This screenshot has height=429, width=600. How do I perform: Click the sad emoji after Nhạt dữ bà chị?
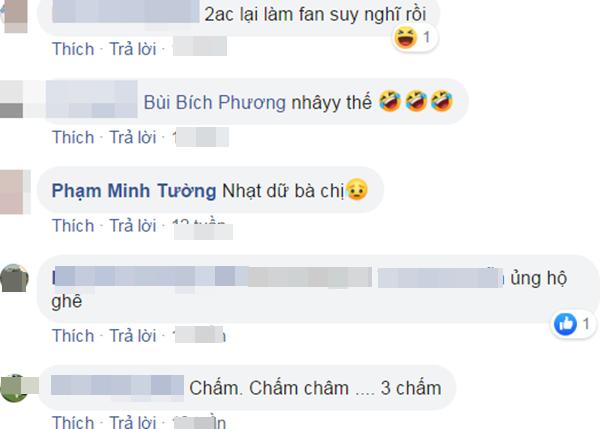click(x=357, y=189)
